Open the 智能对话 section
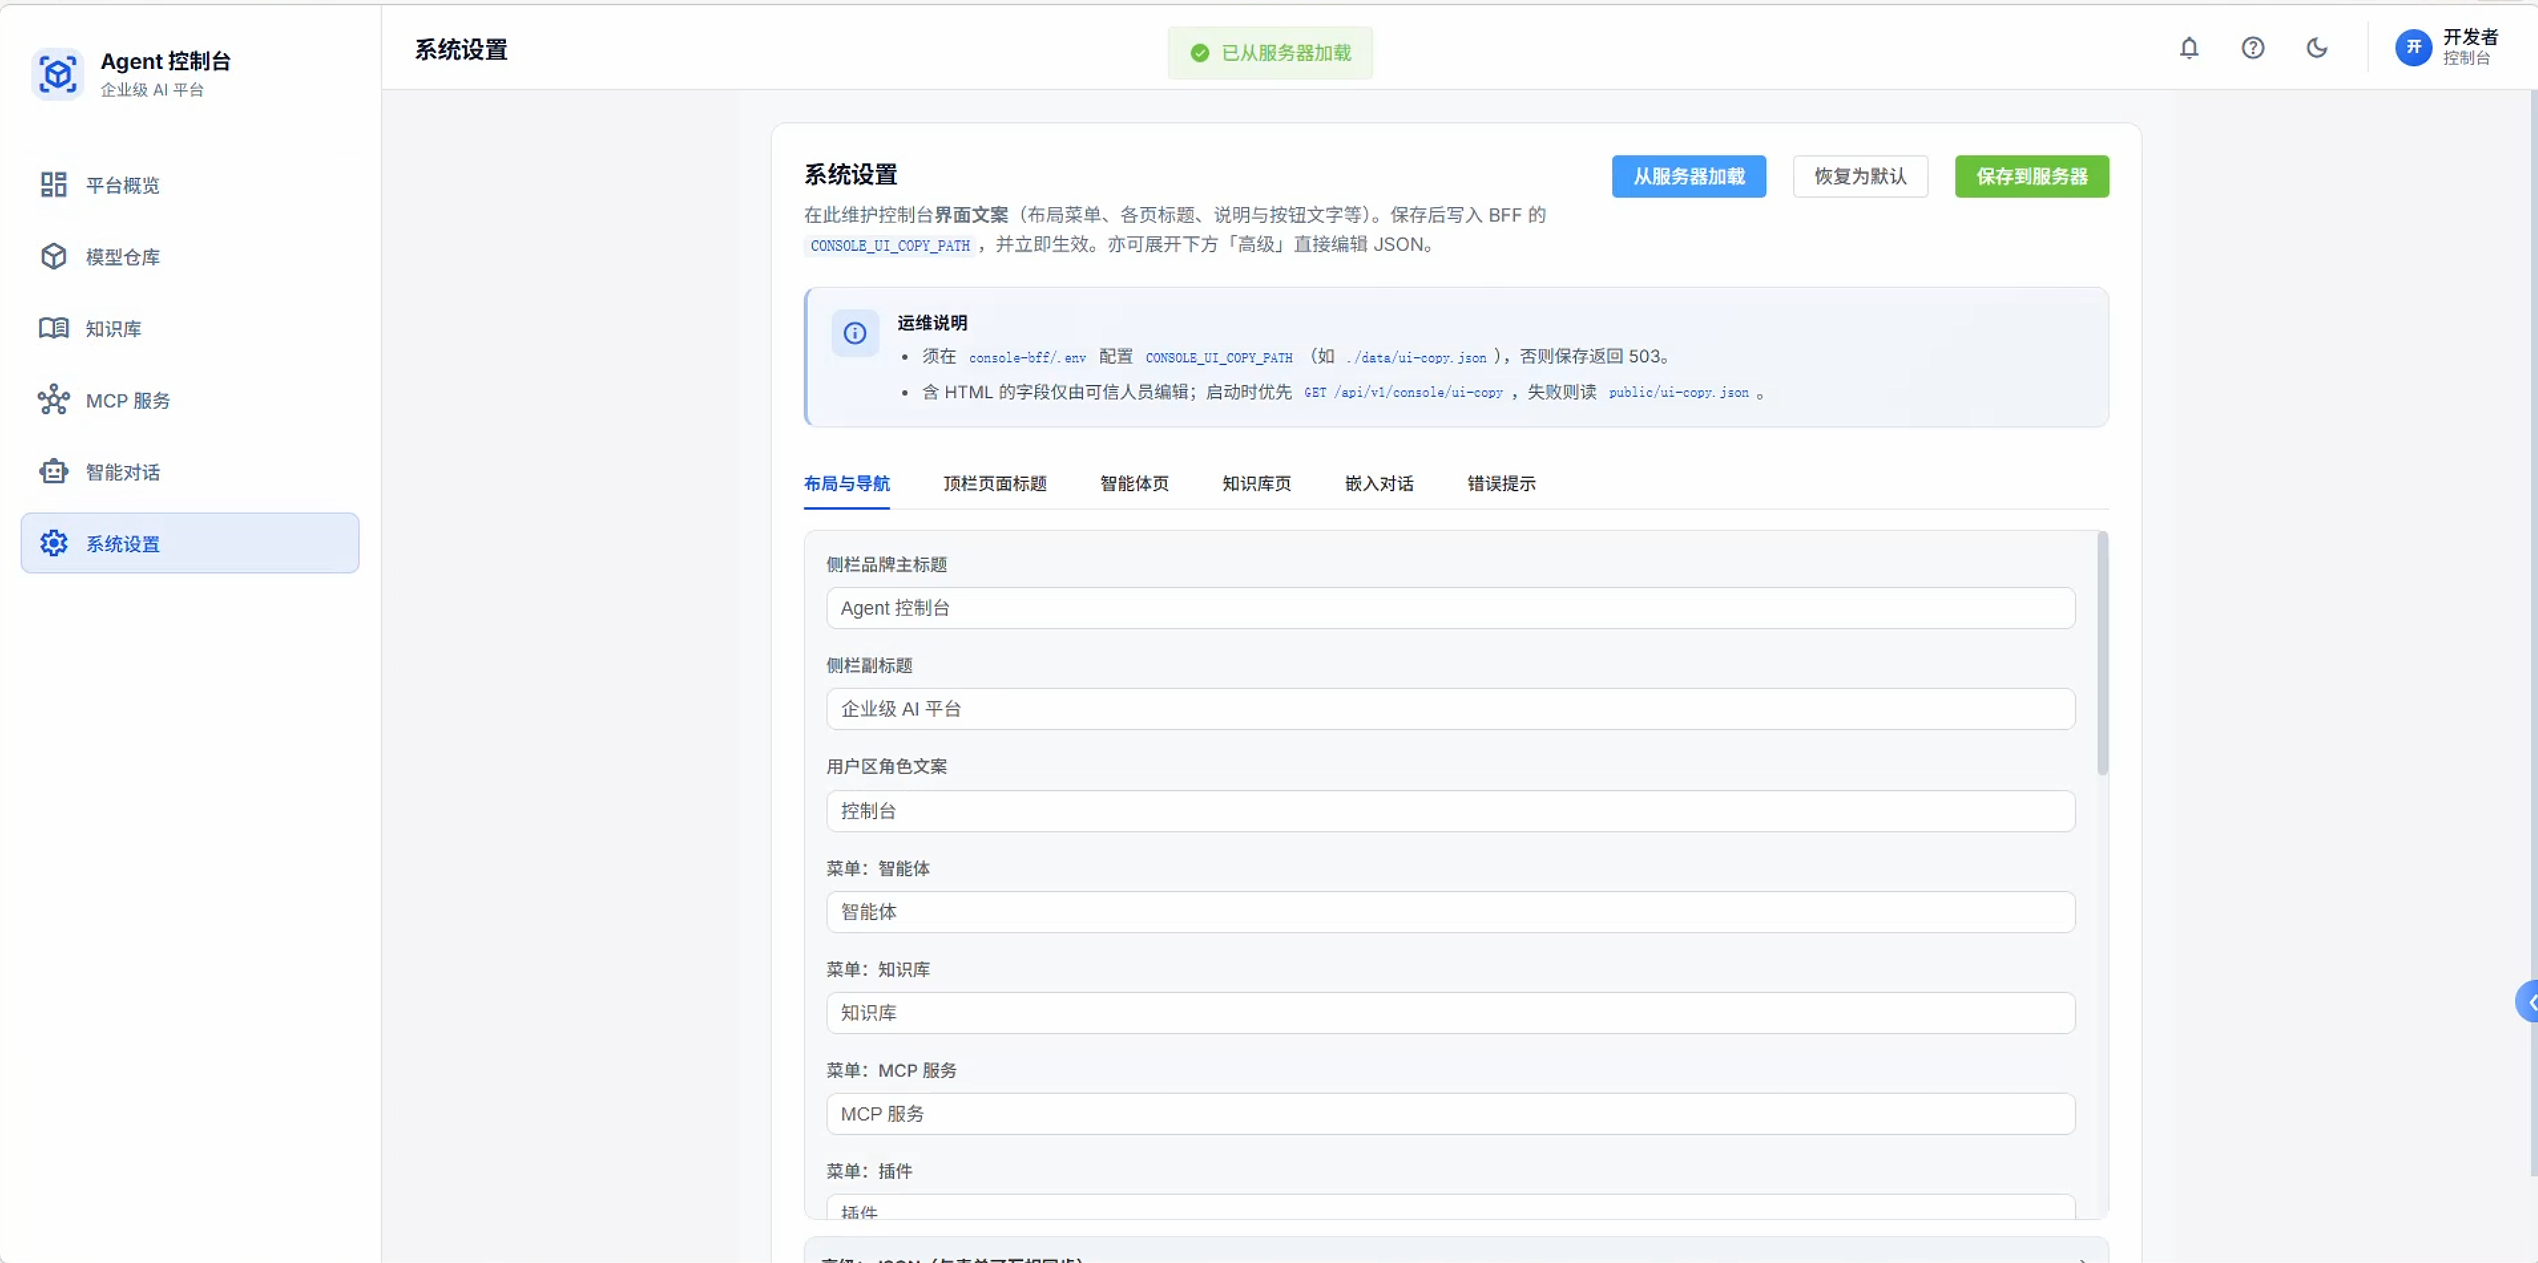 tap(122, 472)
